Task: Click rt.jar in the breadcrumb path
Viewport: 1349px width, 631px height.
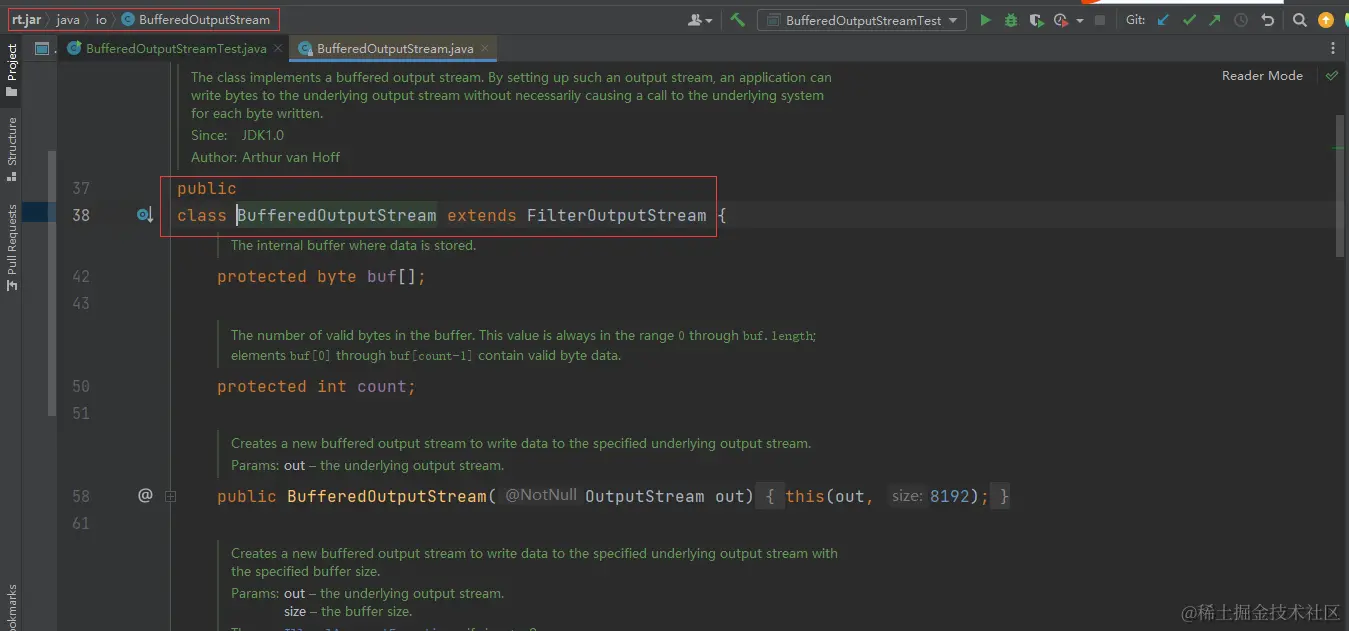Action: coord(27,20)
